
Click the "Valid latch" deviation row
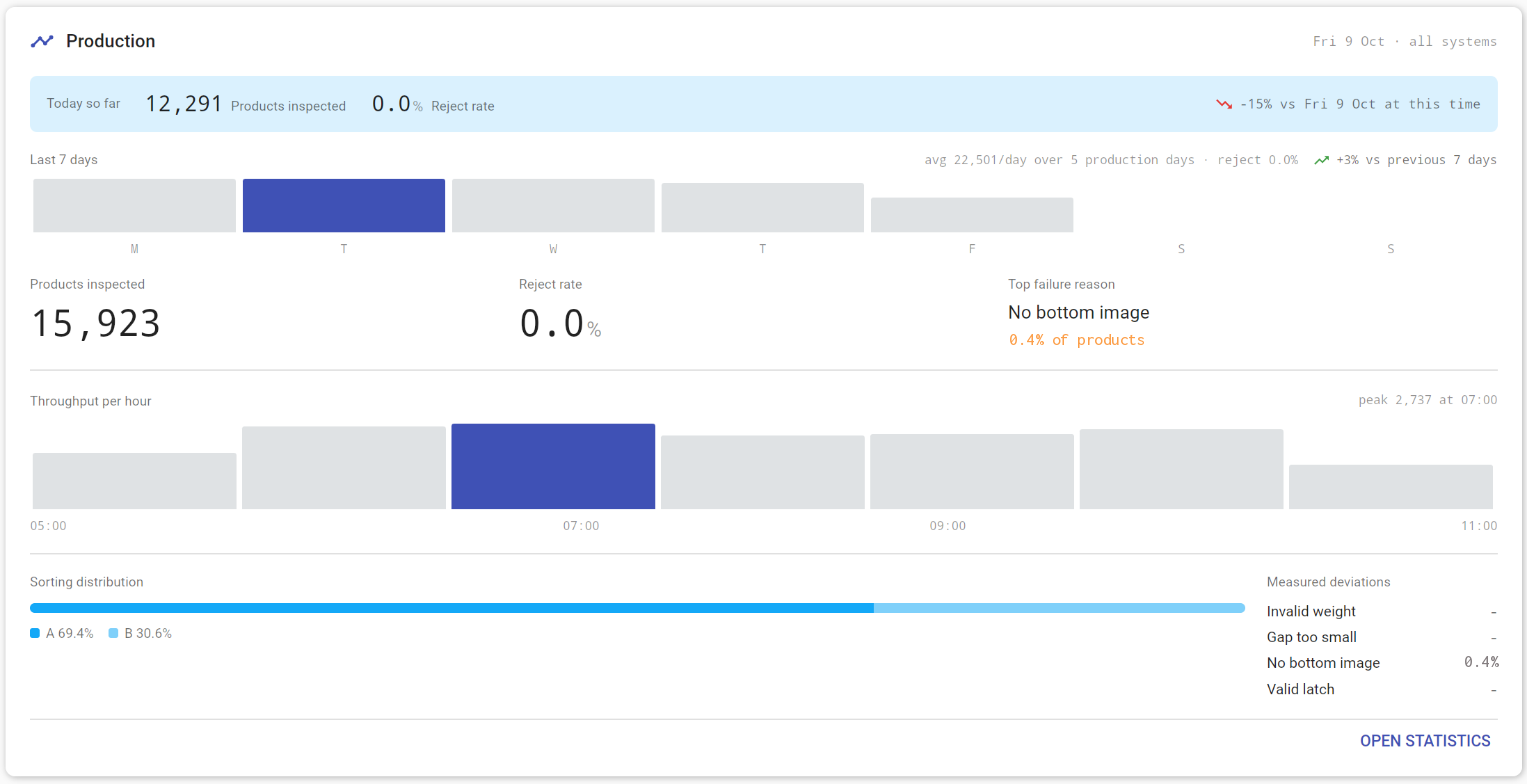(1382, 689)
